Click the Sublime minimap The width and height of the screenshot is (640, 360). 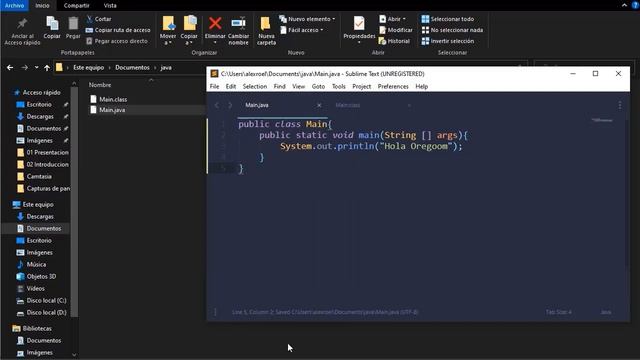(x=602, y=120)
